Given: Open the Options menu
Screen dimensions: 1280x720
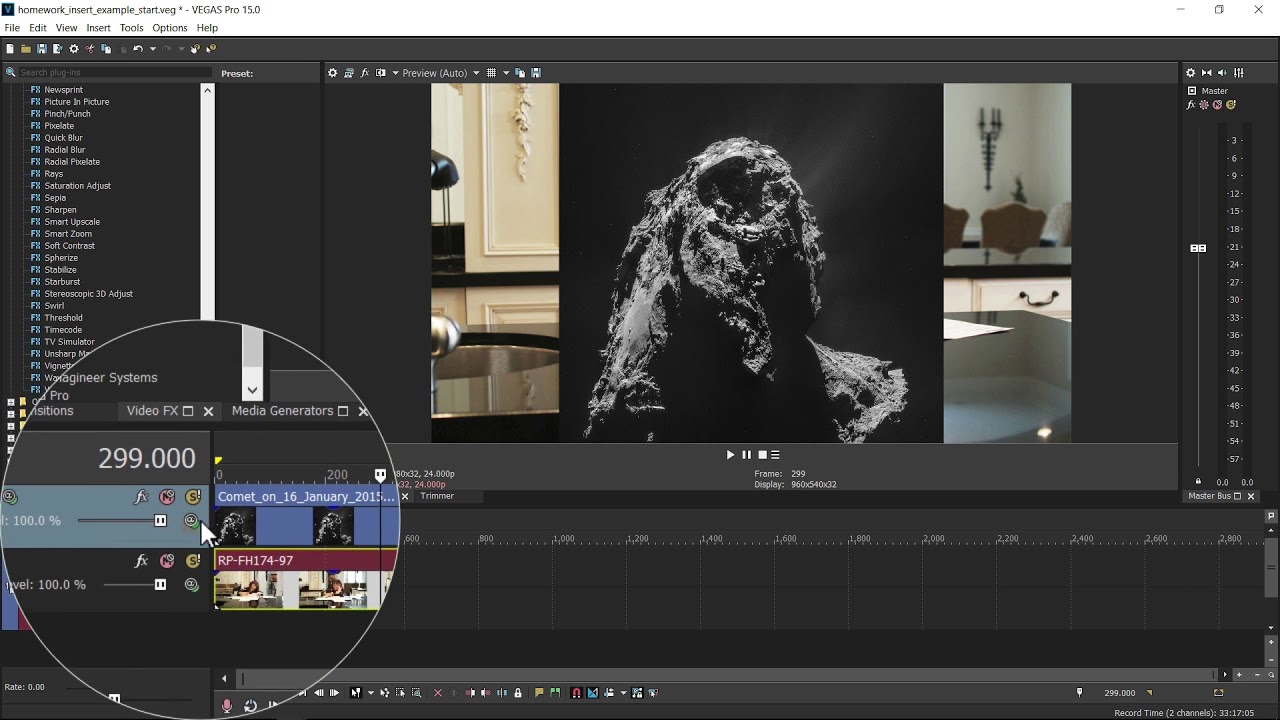Looking at the screenshot, I should tap(170, 28).
